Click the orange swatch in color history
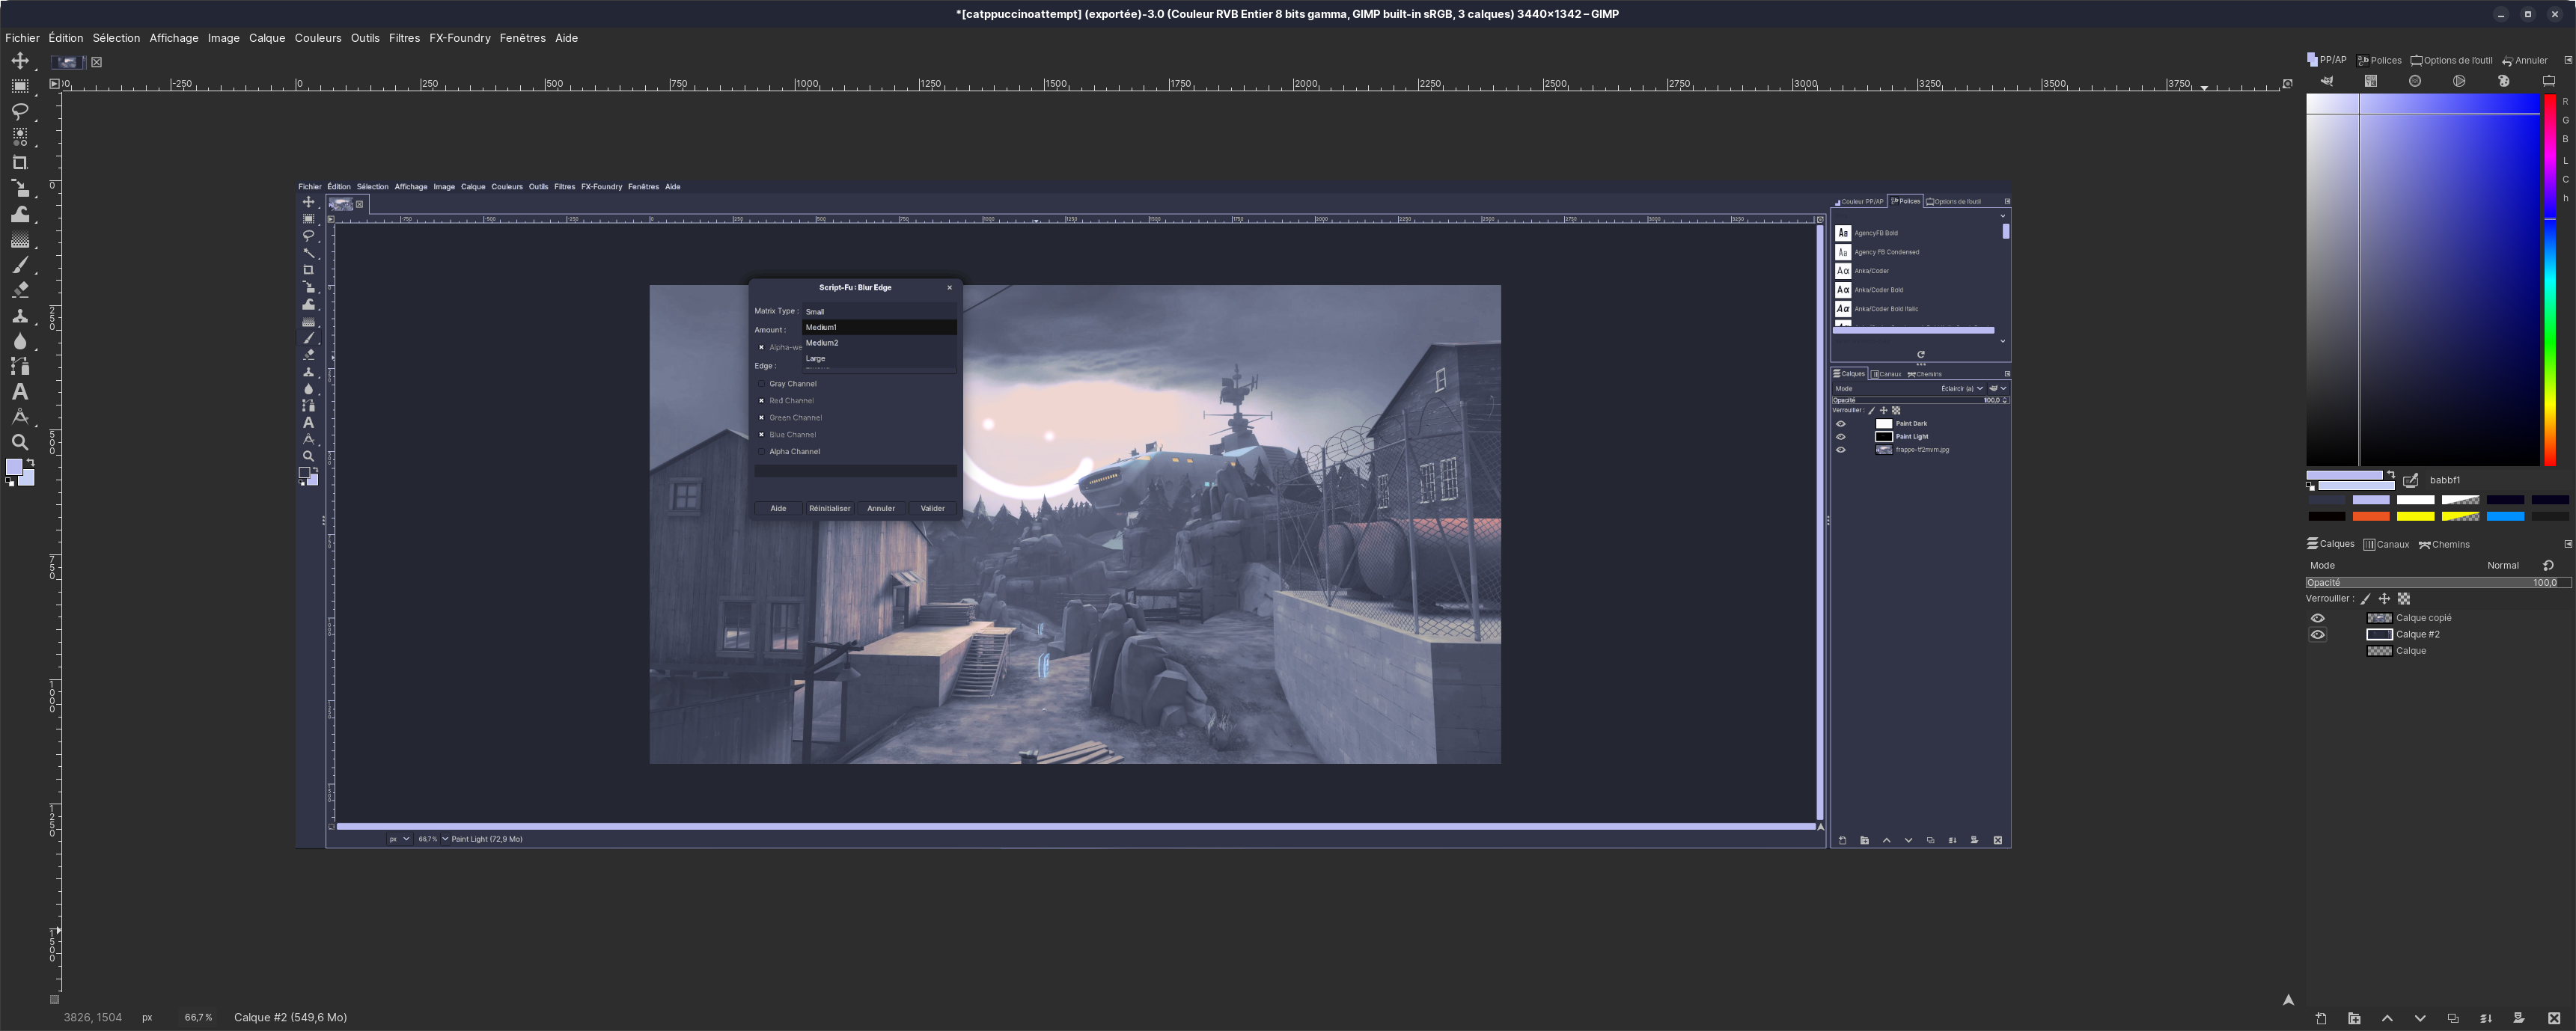The width and height of the screenshot is (2576, 1031). (2370, 517)
